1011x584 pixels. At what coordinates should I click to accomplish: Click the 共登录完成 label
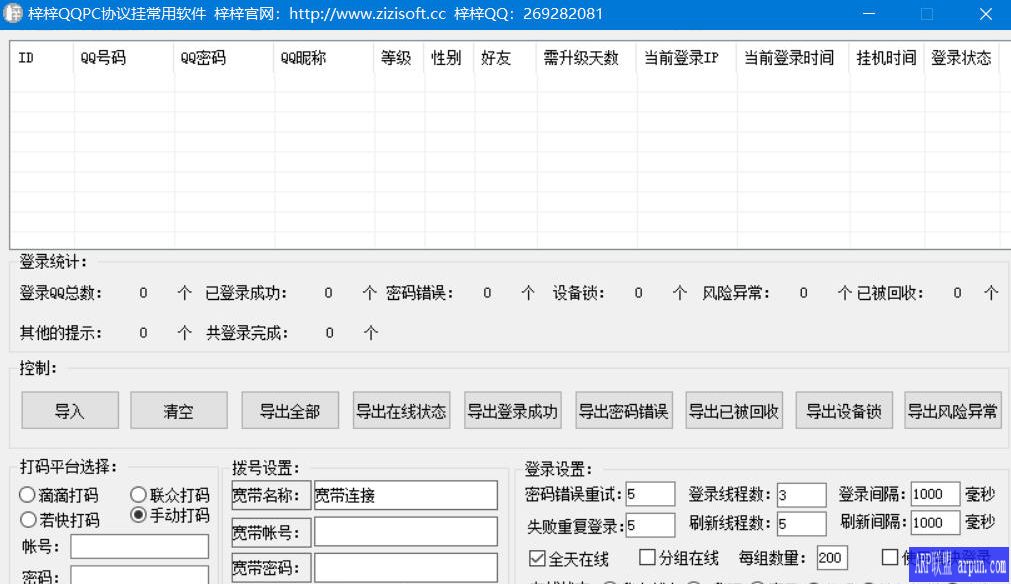tap(247, 333)
